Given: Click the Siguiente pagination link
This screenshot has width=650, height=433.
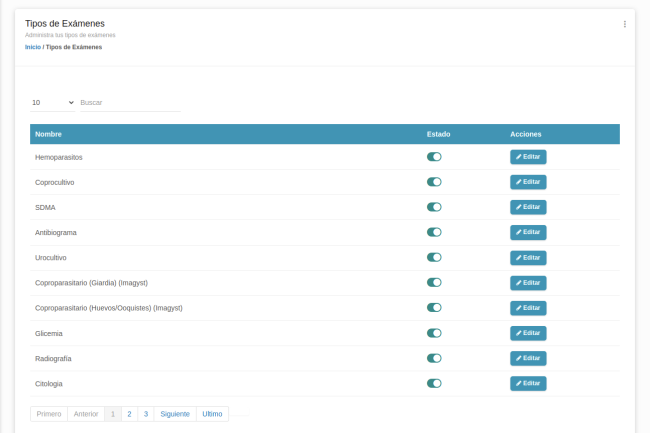Looking at the screenshot, I should coord(175,414).
